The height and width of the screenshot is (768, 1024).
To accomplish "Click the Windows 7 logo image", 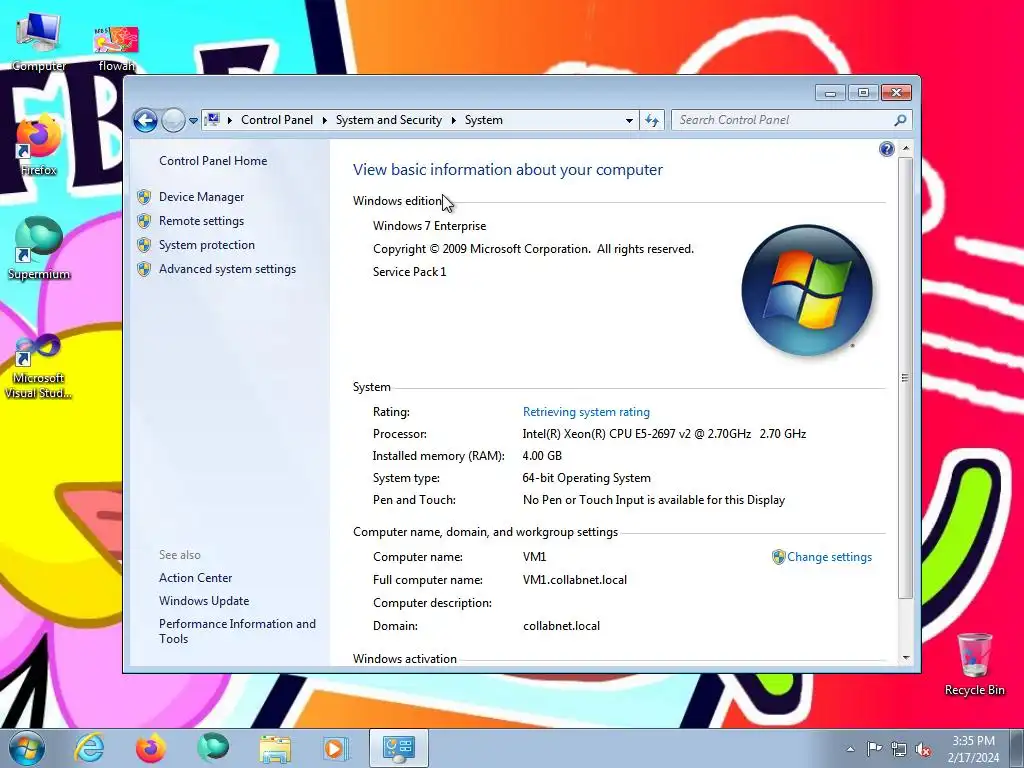I will (807, 291).
